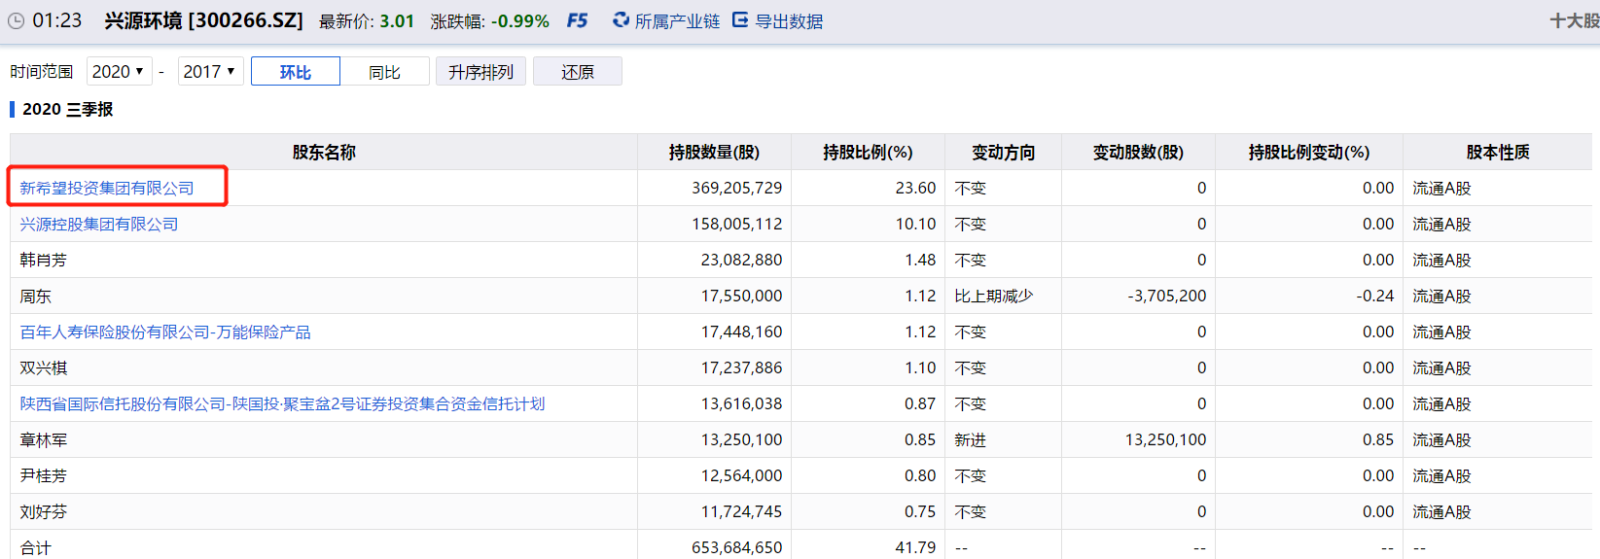Click the latest price 3.01
The width and height of the screenshot is (1600, 559).
click(396, 21)
